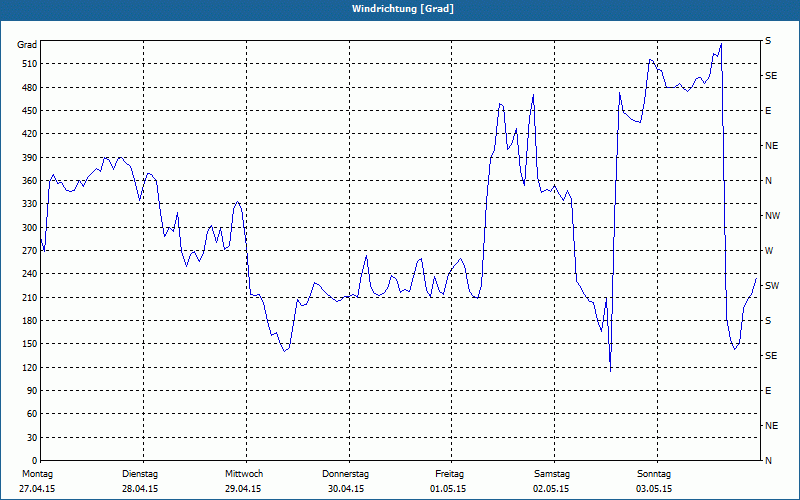
Task: Select the 'Dienstag' day label
Action: coord(140,474)
